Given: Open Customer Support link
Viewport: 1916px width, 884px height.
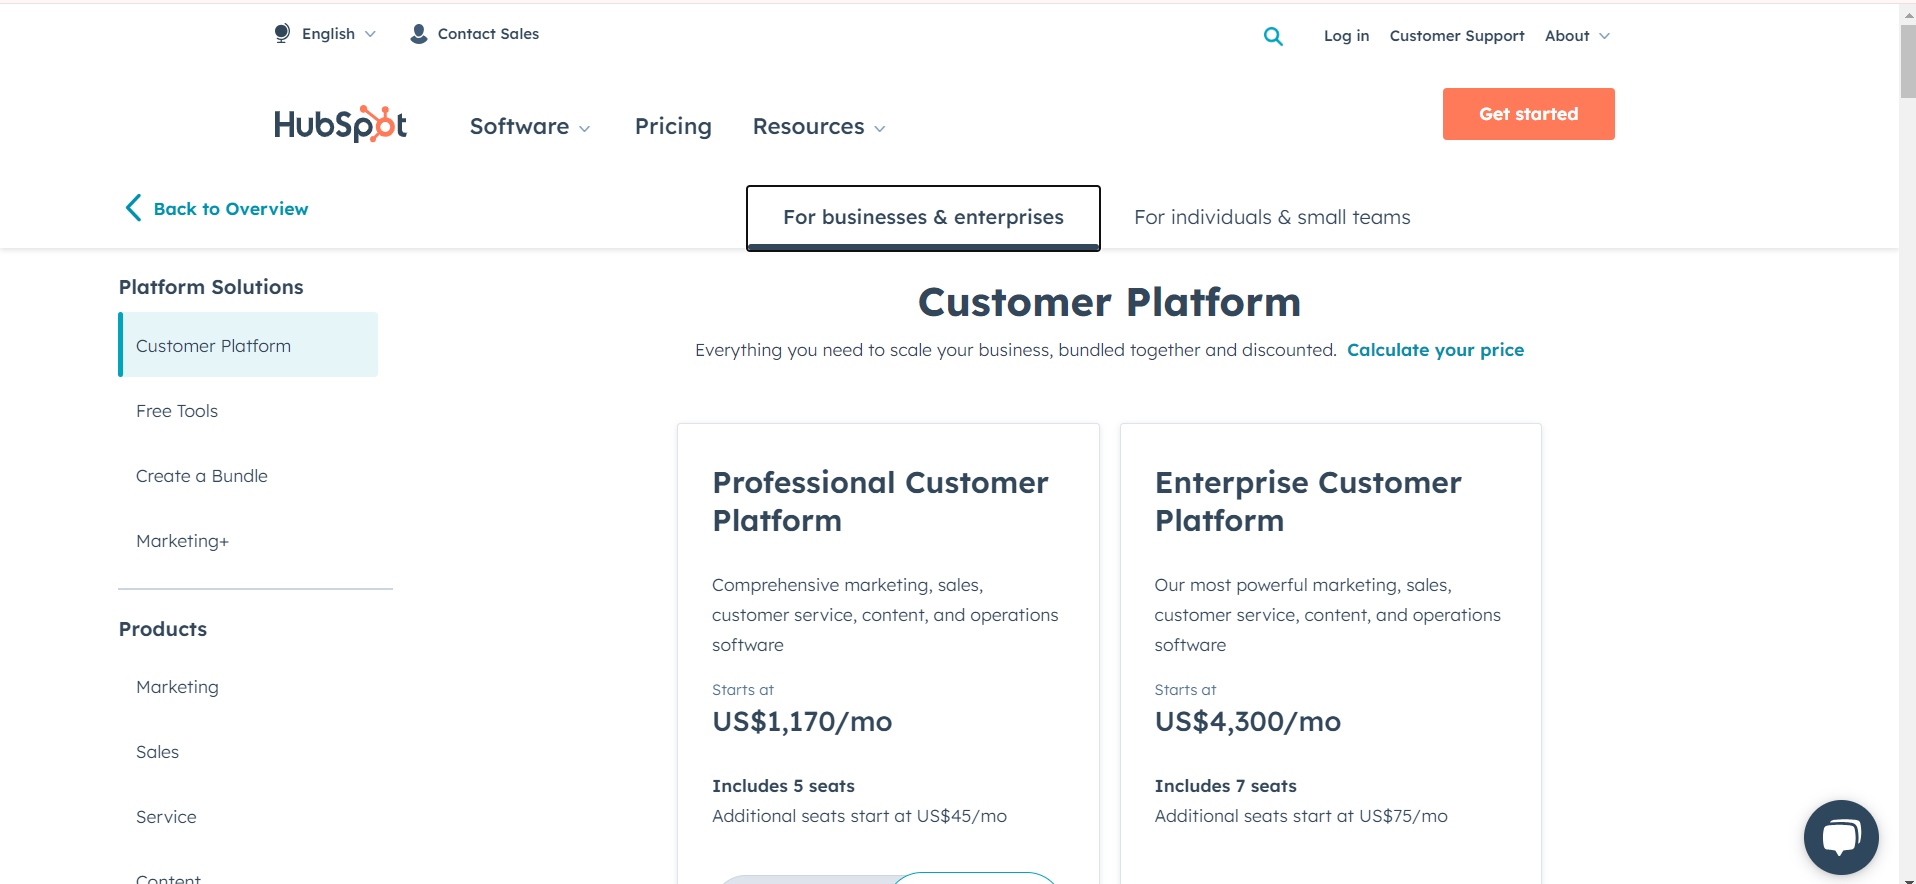Looking at the screenshot, I should [x=1457, y=36].
